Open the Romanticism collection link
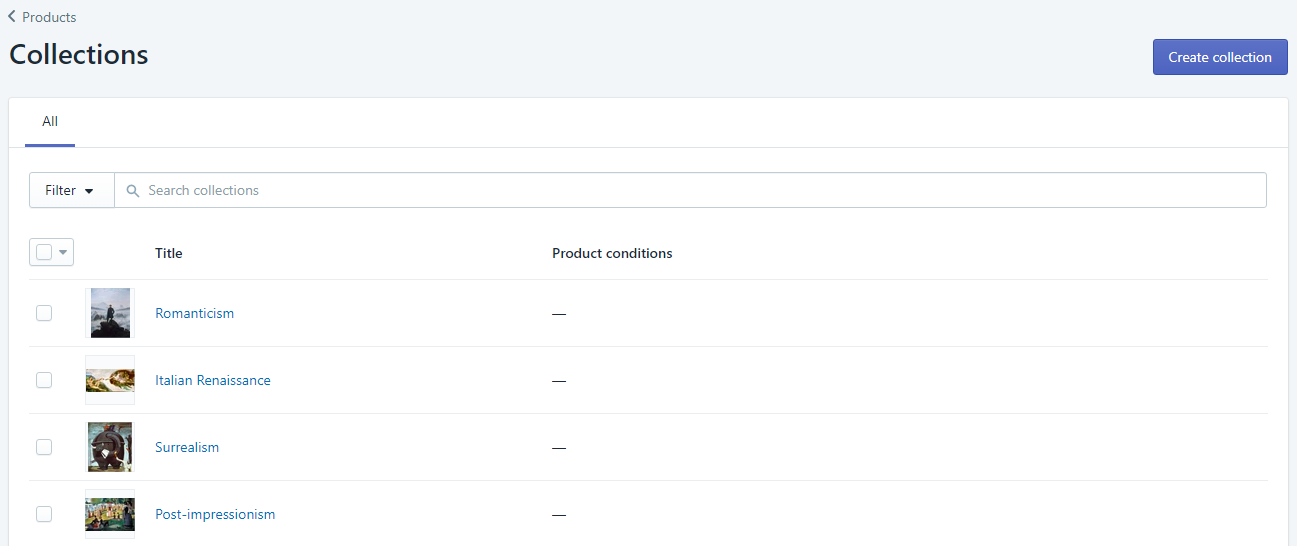Image resolution: width=1297 pixels, height=546 pixels. pos(194,313)
